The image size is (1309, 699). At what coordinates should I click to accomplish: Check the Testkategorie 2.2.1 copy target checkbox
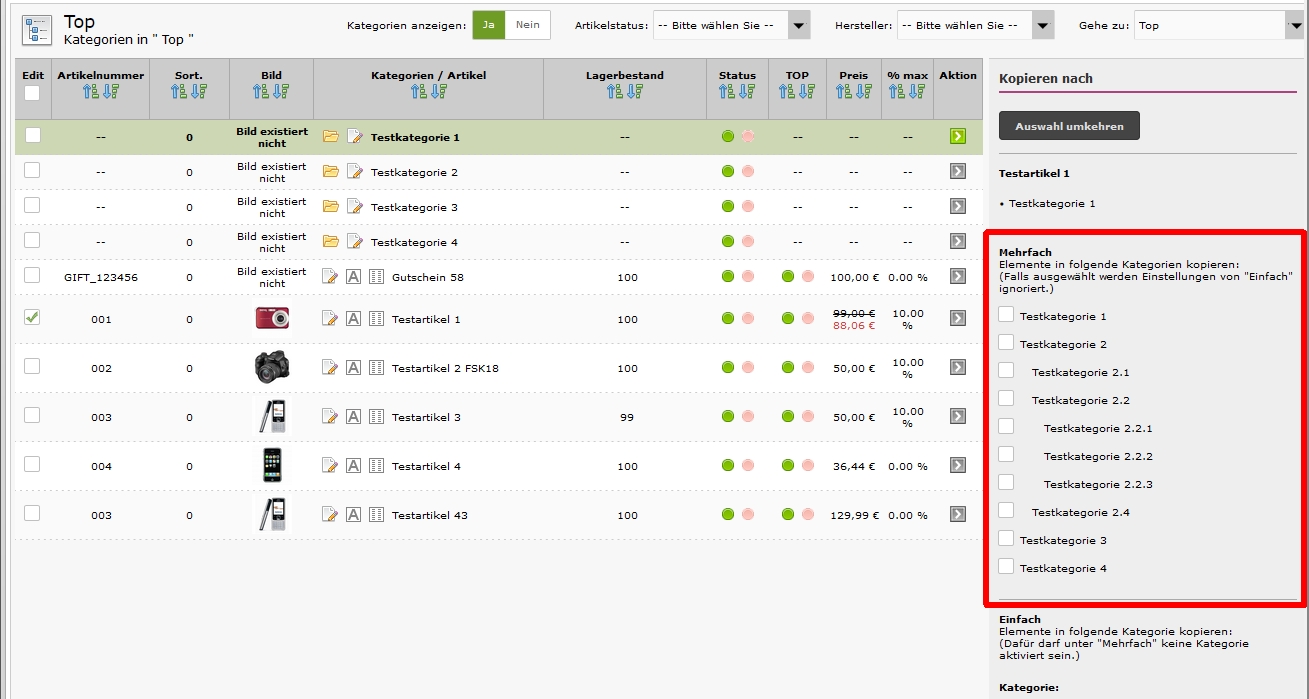click(x=1006, y=427)
